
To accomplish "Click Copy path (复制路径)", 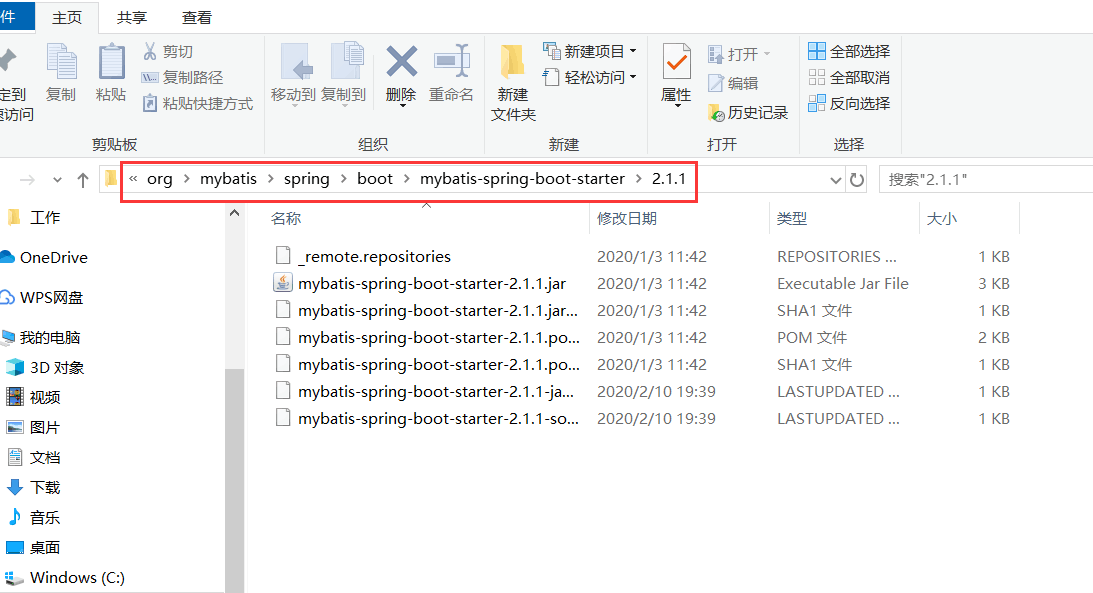I will pyautogui.click(x=183, y=77).
